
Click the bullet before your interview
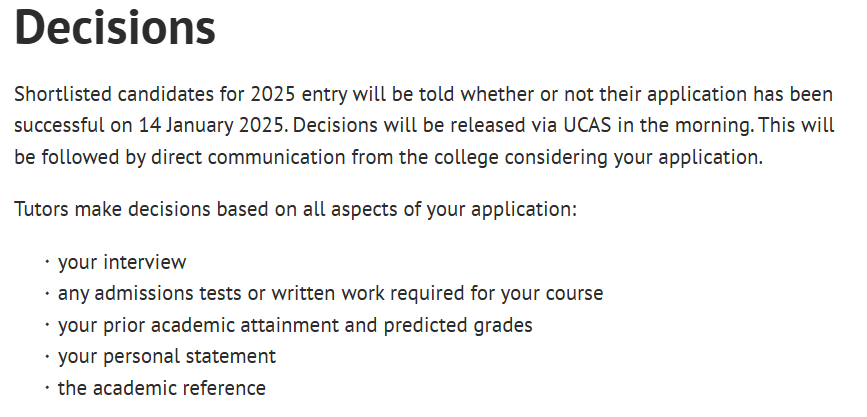tap(46, 263)
